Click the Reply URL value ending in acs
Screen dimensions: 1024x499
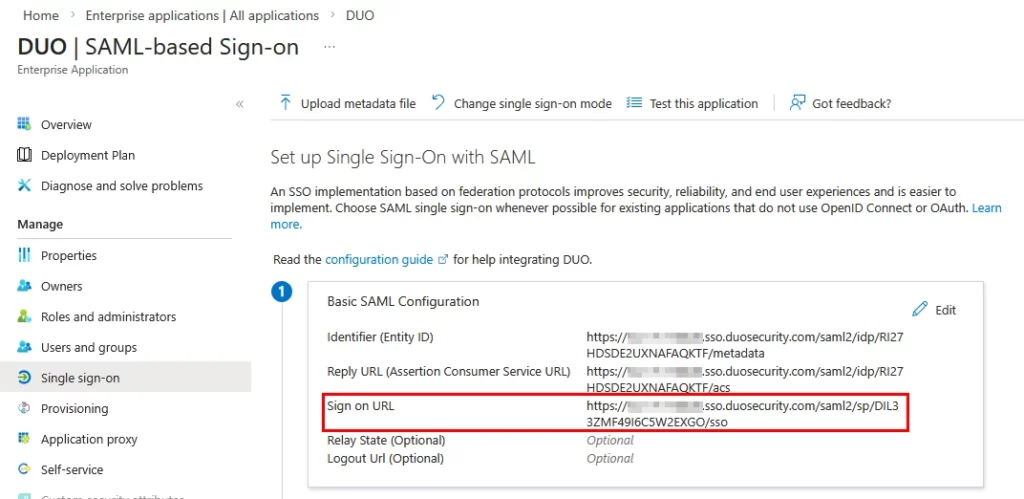pos(744,379)
